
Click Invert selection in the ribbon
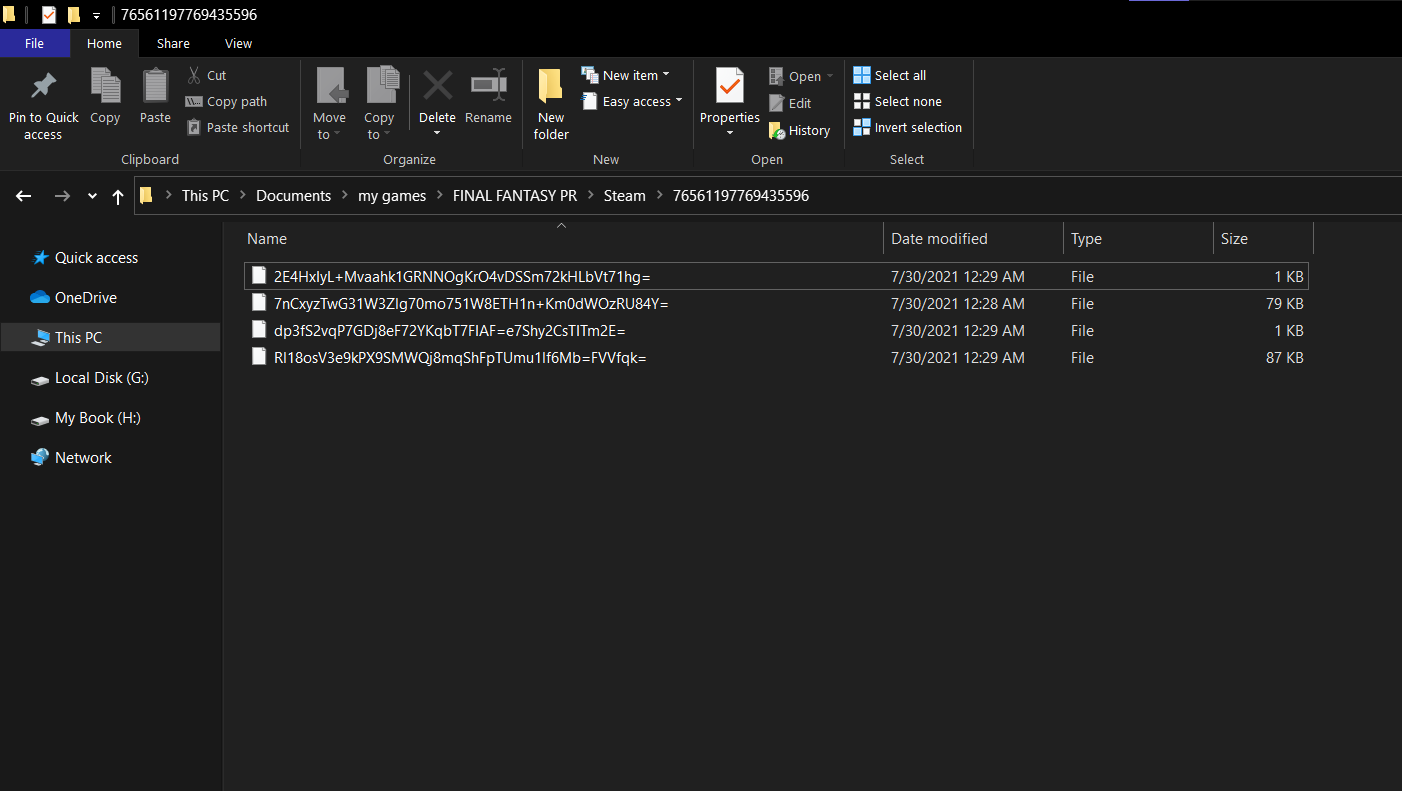[907, 127]
